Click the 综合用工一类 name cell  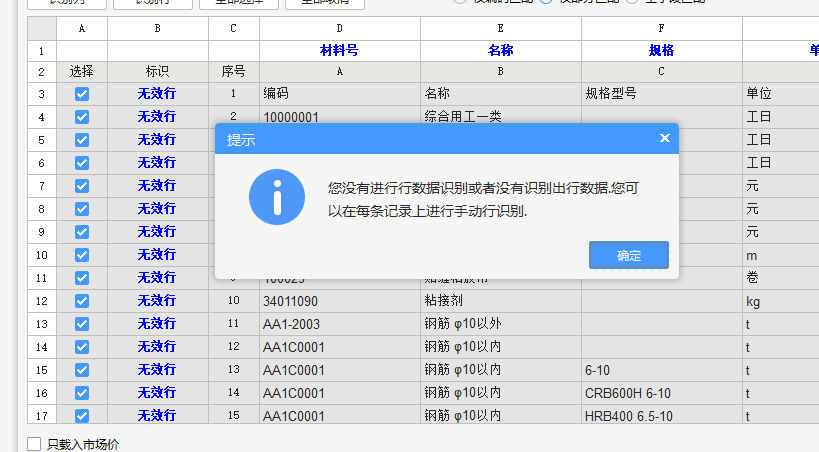[x=500, y=115]
